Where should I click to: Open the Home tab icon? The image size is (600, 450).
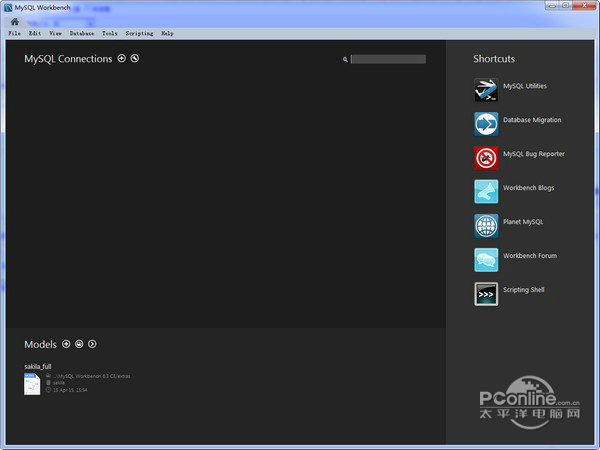(x=15, y=21)
